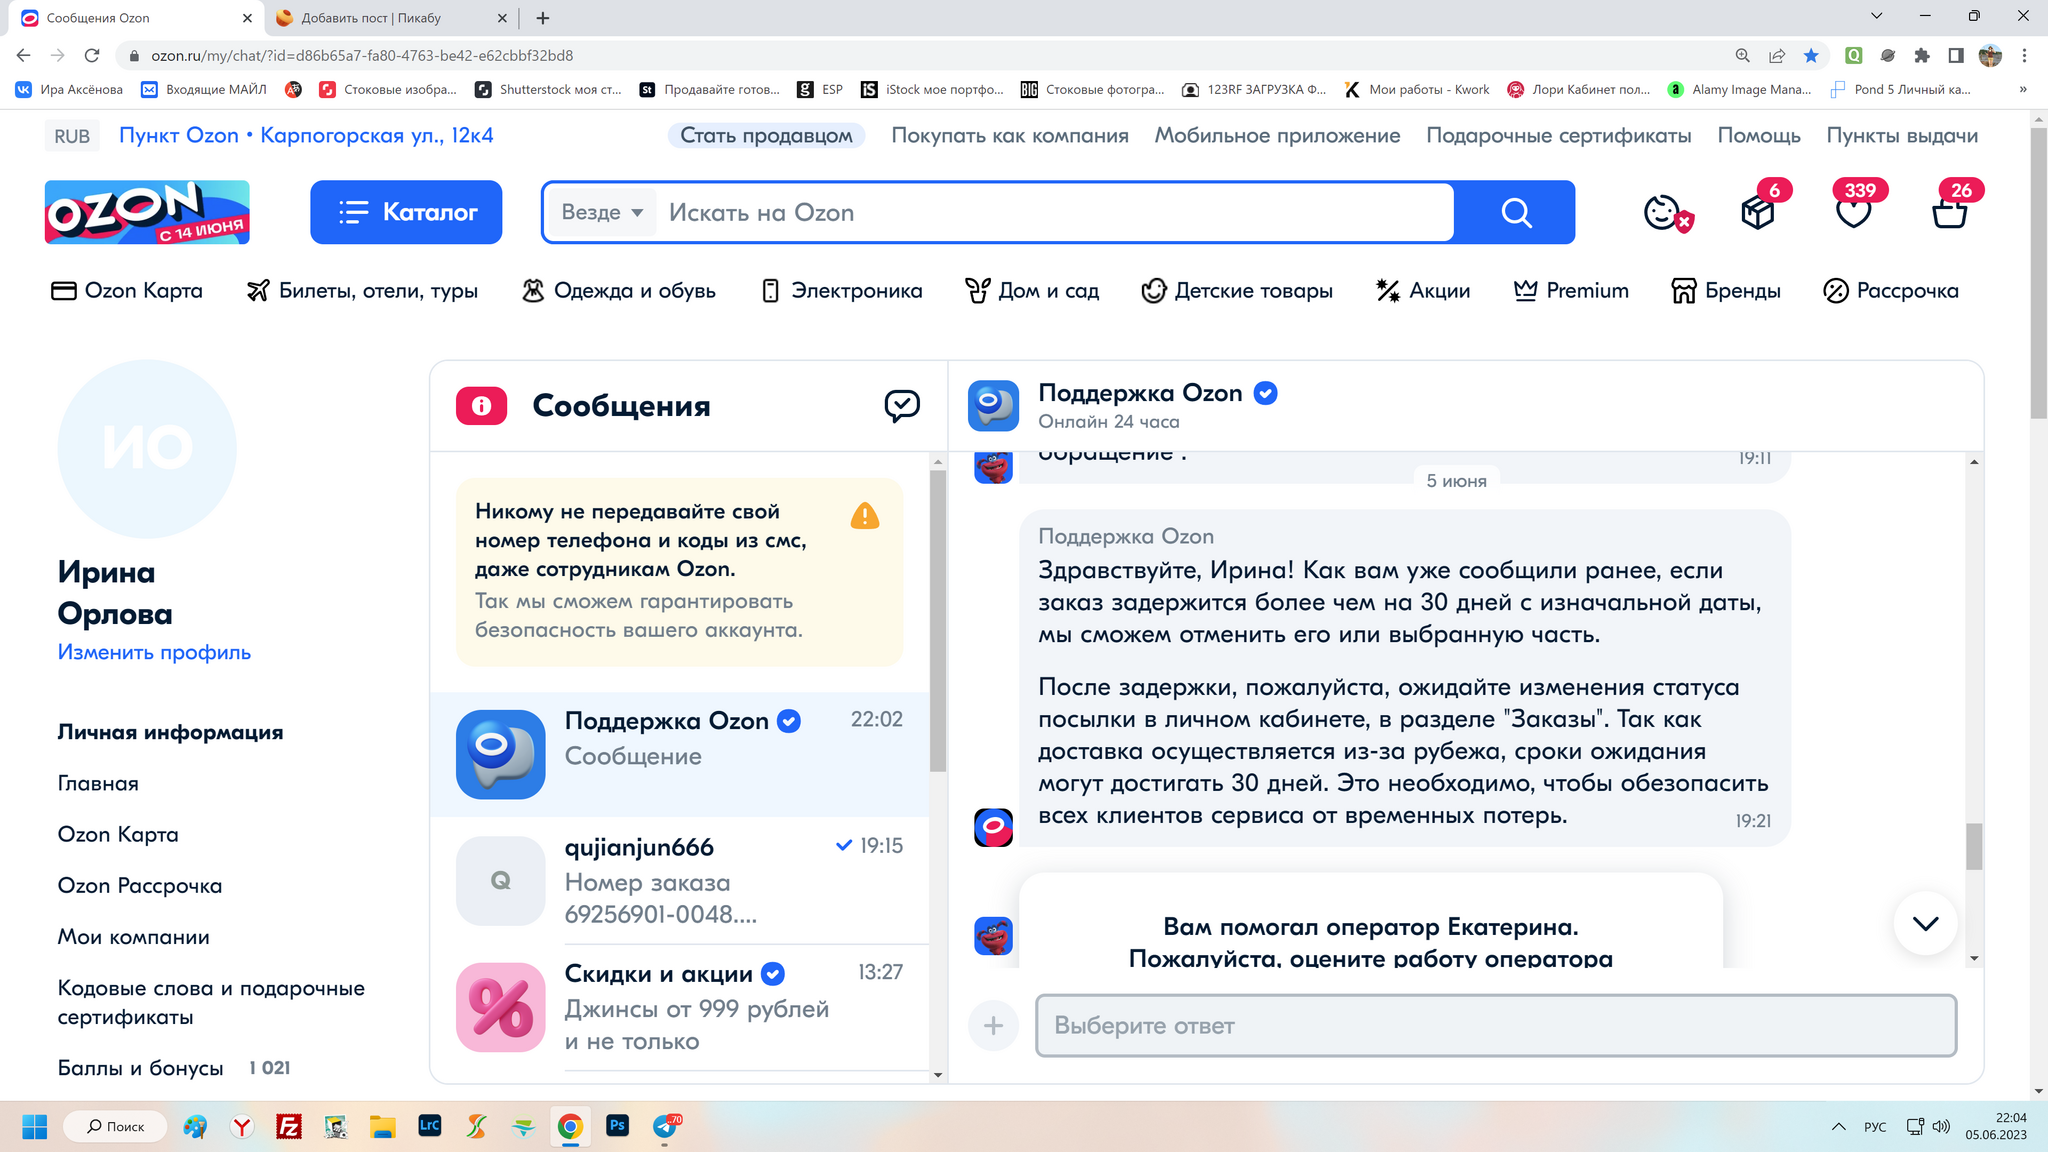The height and width of the screenshot is (1152, 2048).
Task: Click the chat messages scrollbar thumb
Action: pos(1974,847)
